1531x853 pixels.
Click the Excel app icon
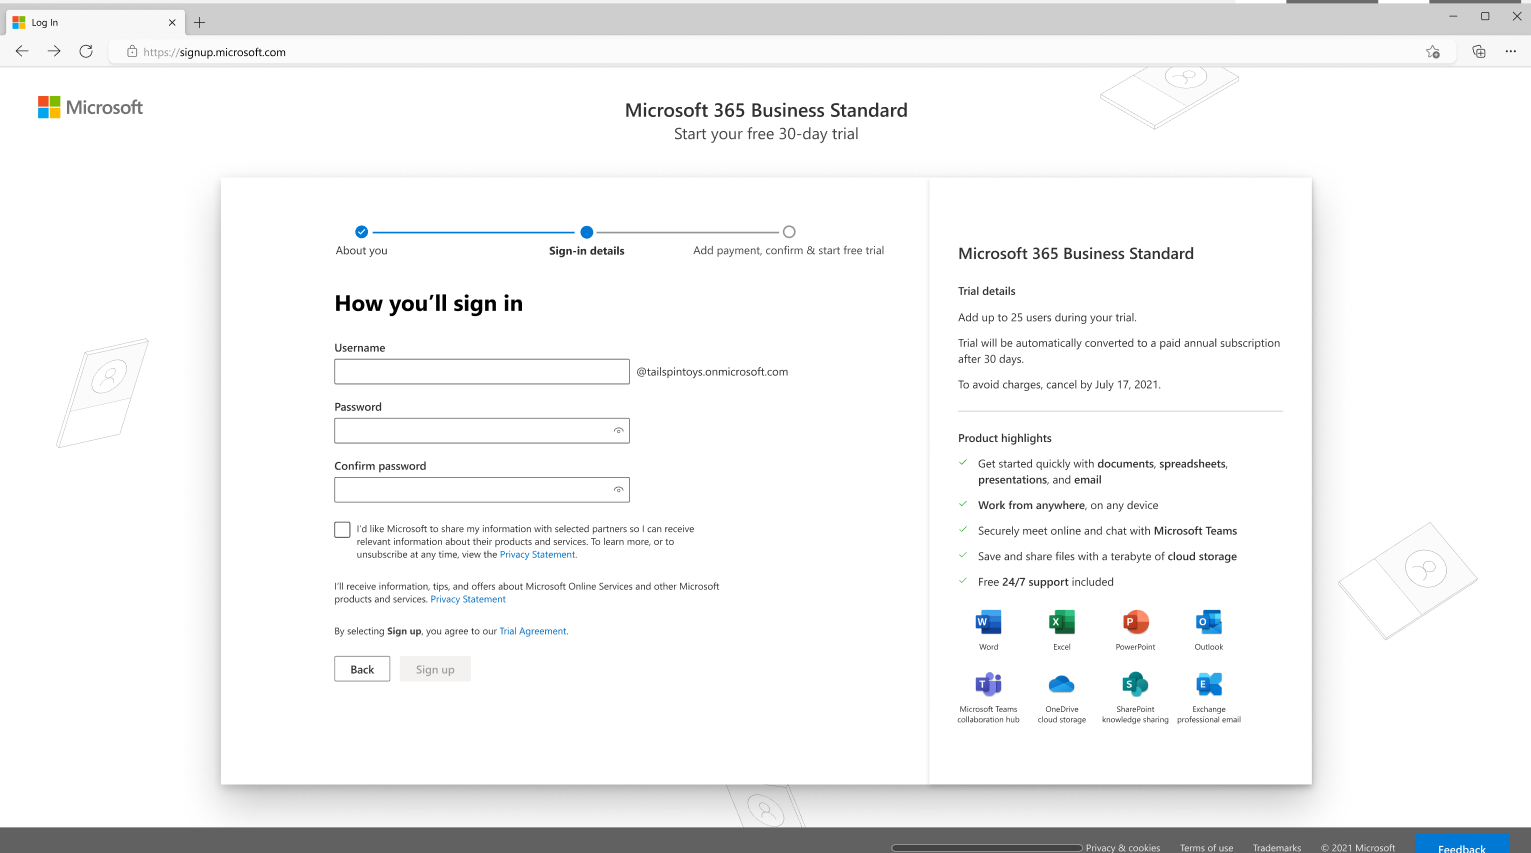point(1061,622)
